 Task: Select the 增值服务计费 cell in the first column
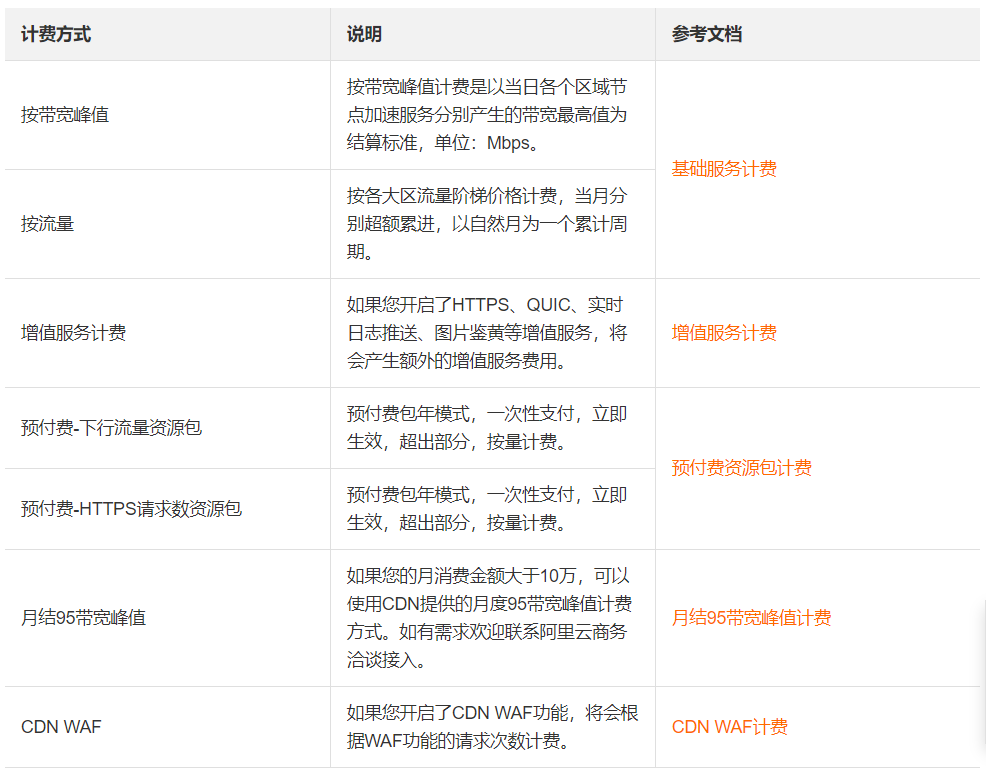coord(73,333)
